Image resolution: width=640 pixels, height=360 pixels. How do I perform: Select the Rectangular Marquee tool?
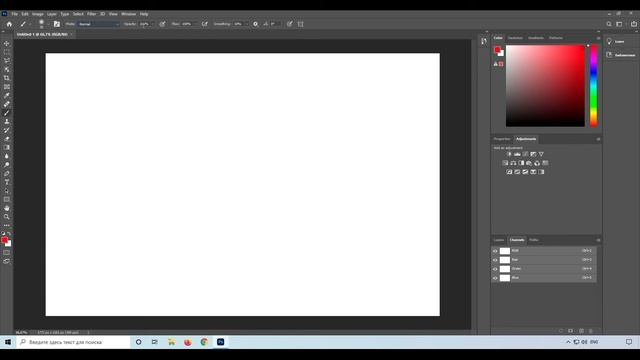point(7,52)
